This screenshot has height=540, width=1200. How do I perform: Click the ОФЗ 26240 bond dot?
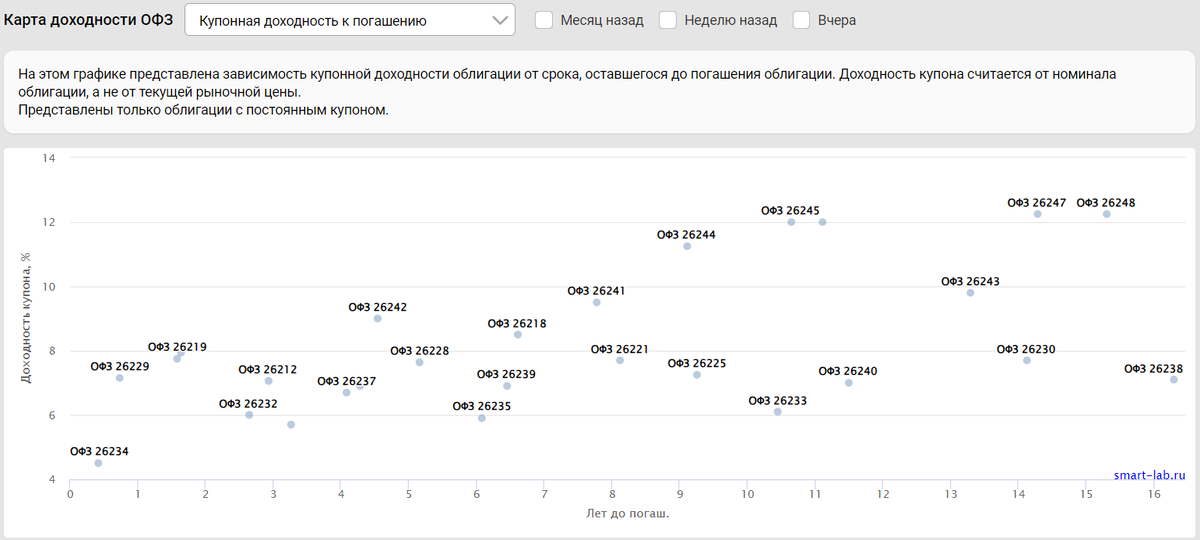point(849,383)
